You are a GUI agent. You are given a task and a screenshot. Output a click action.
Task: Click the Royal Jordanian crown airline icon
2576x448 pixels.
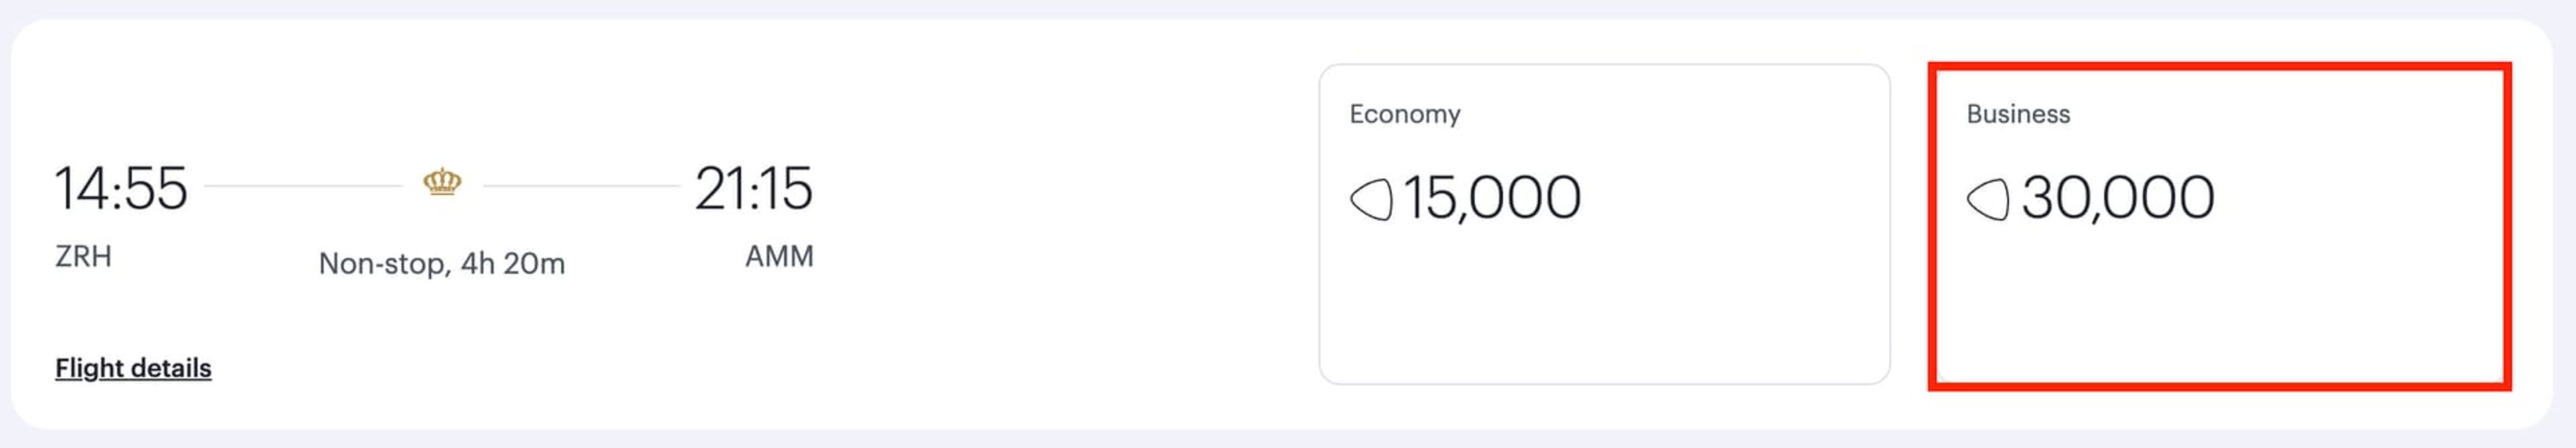coord(442,182)
